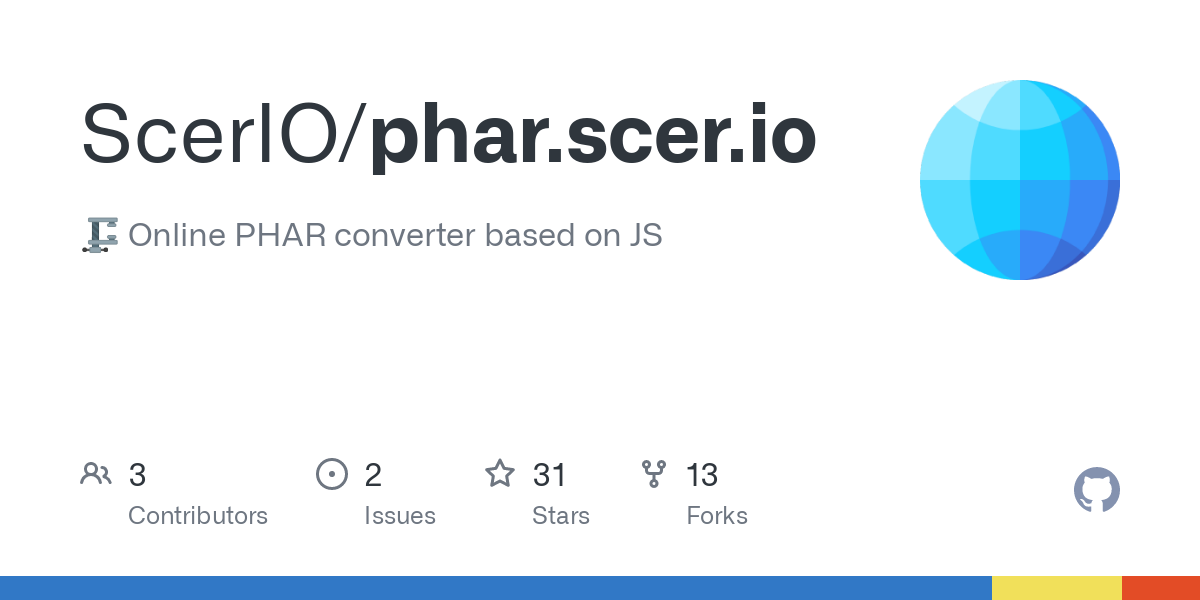
Task: Click the Forks label
Action: coord(717,516)
